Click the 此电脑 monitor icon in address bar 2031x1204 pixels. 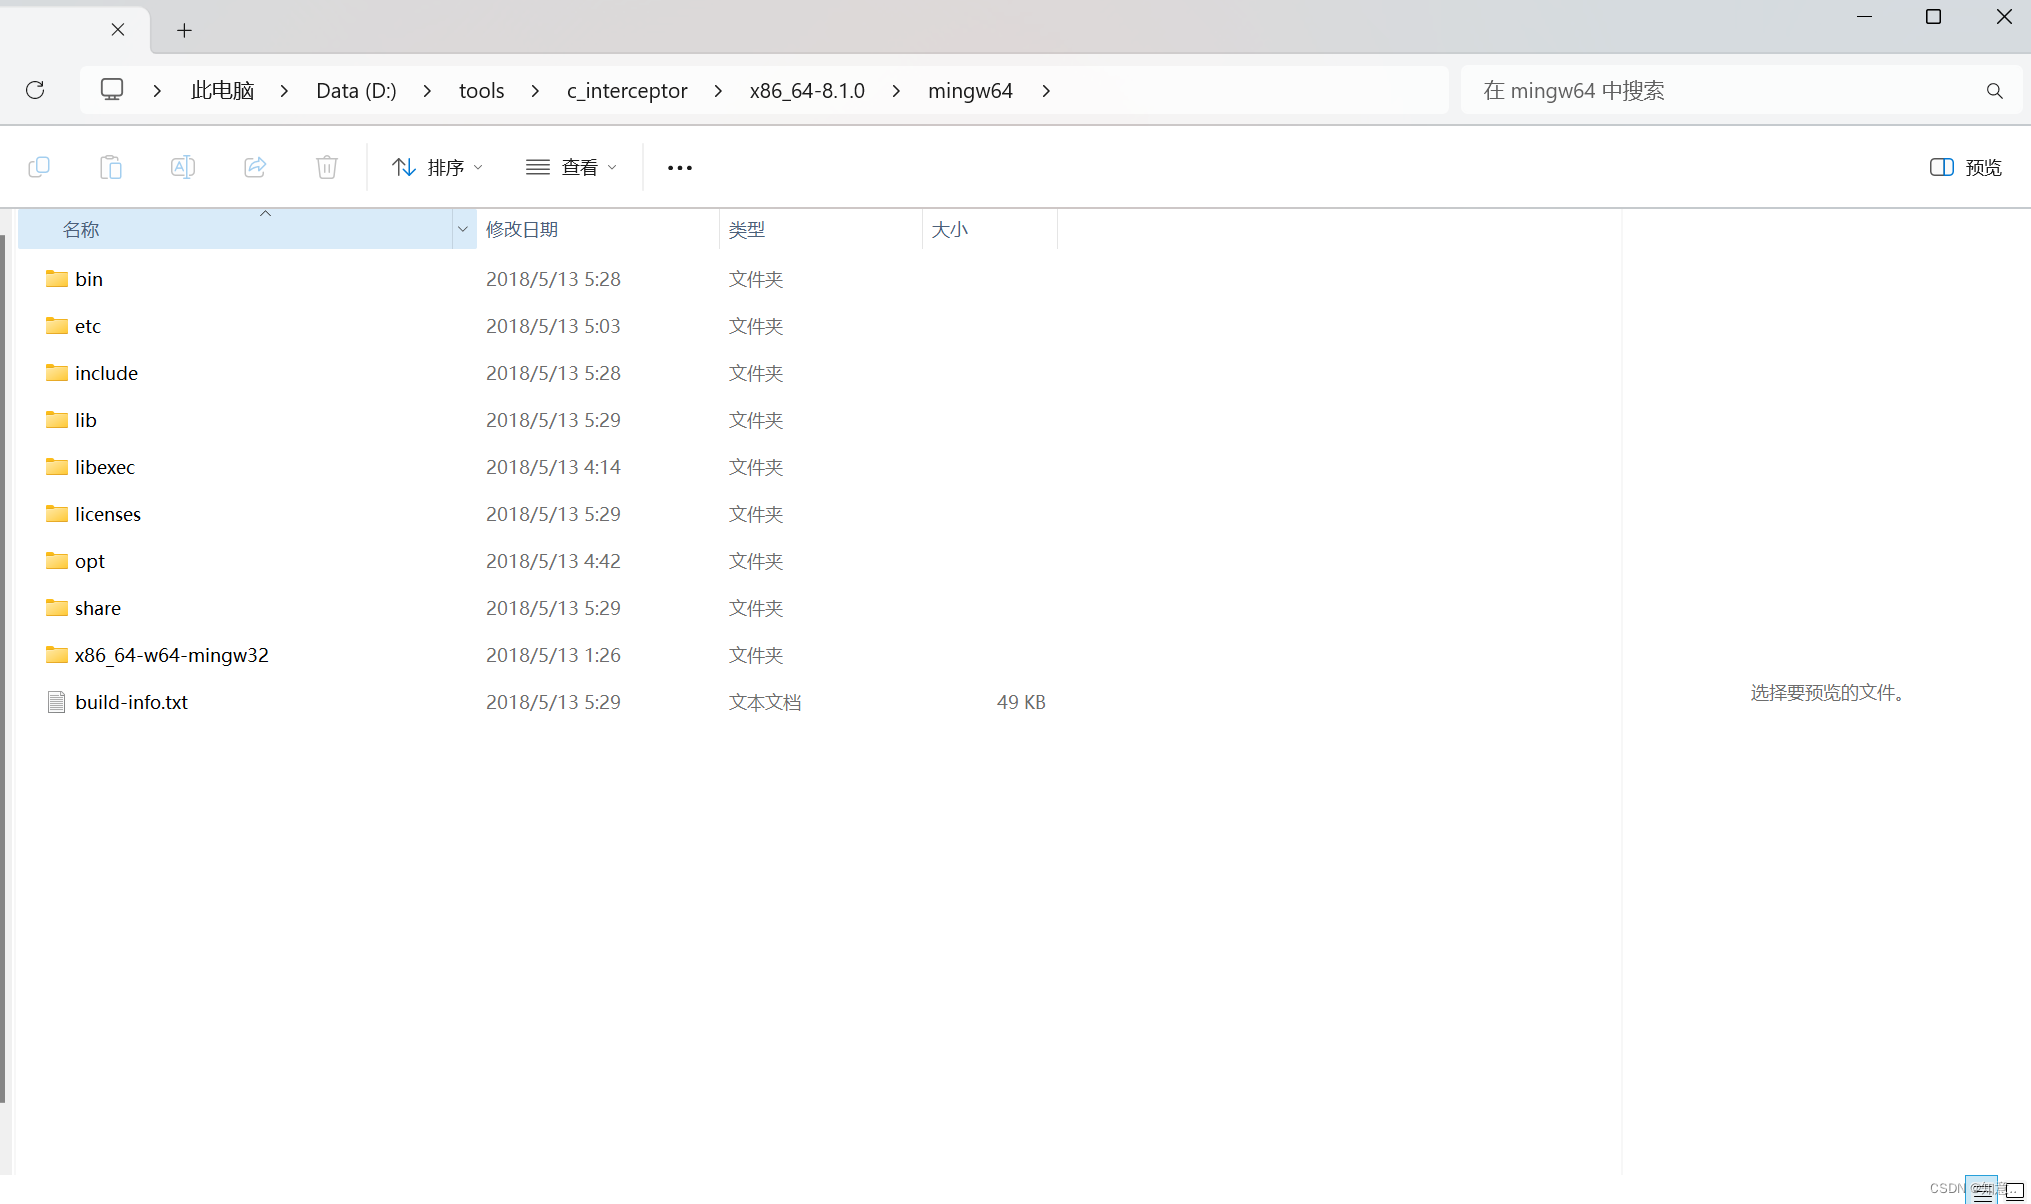coord(111,89)
